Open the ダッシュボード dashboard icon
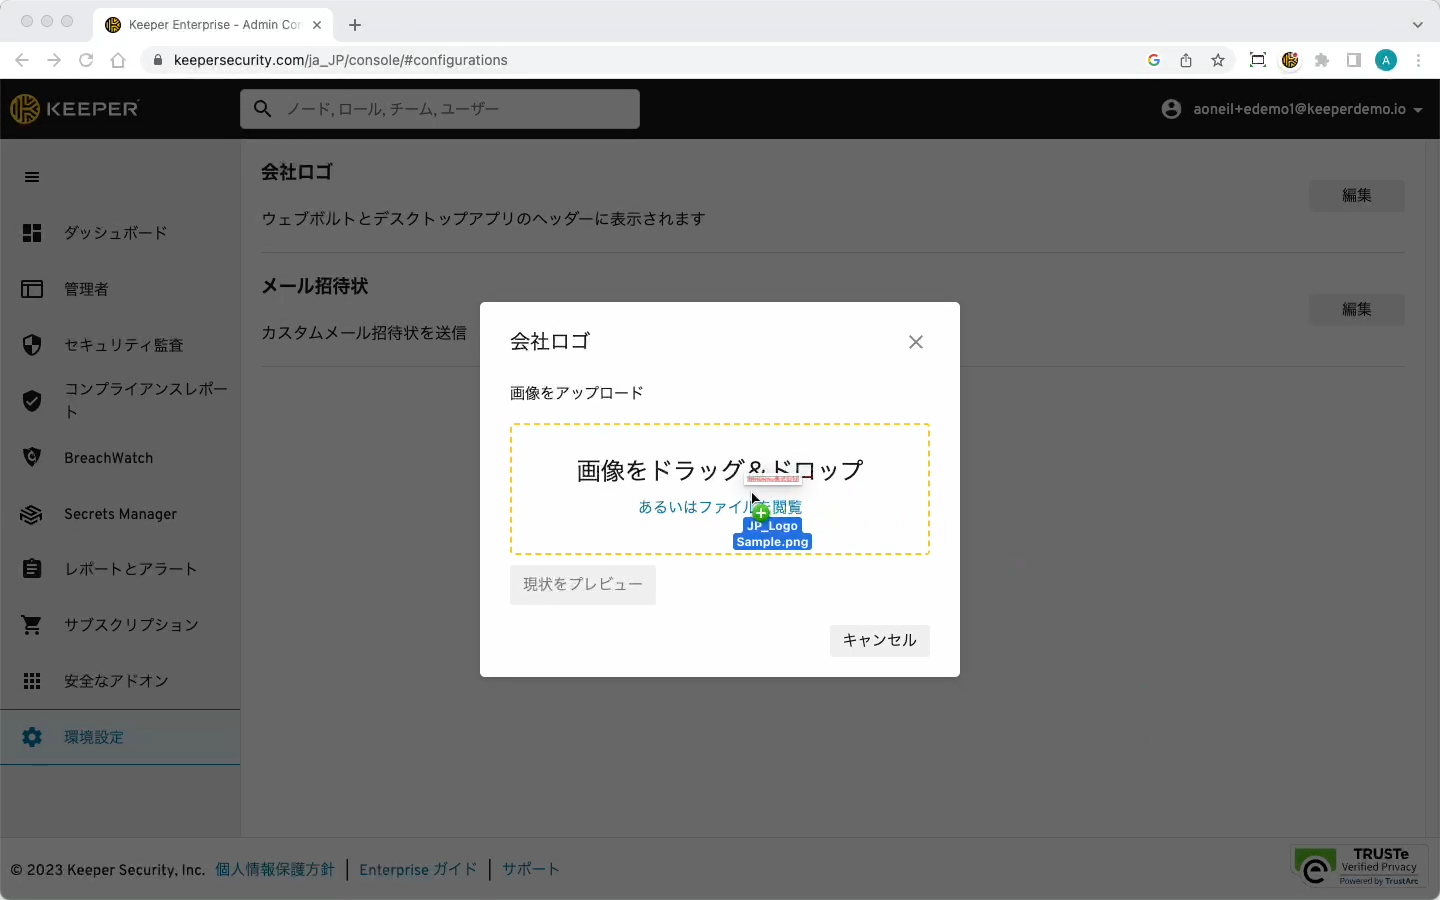 (x=32, y=233)
